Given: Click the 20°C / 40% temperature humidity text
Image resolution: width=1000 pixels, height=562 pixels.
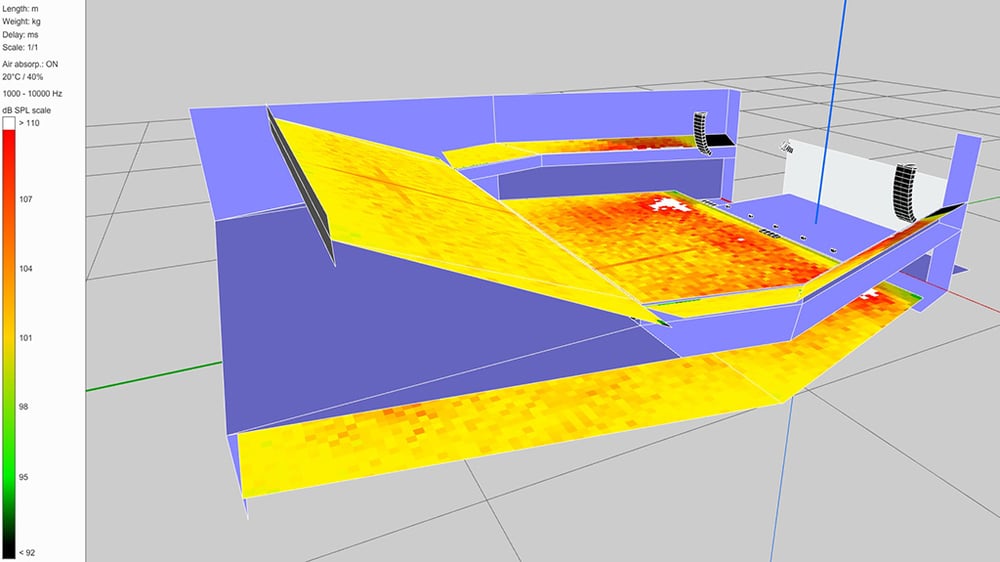Looking at the screenshot, I should pyautogui.click(x=31, y=76).
